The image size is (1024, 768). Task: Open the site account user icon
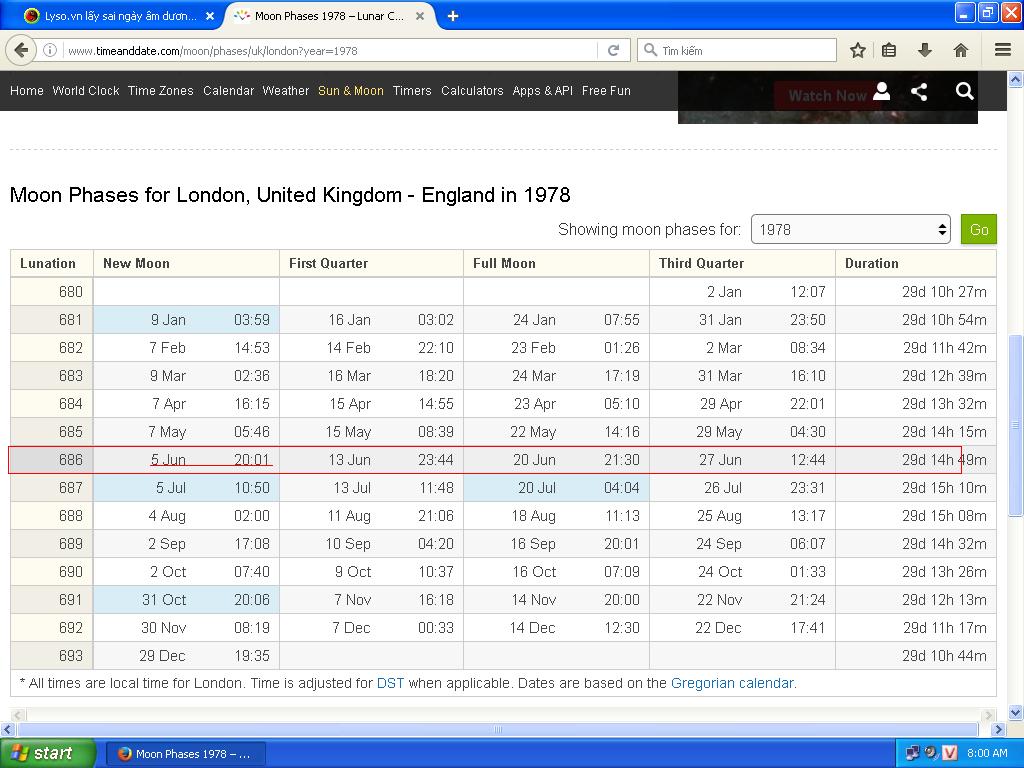pos(881,91)
